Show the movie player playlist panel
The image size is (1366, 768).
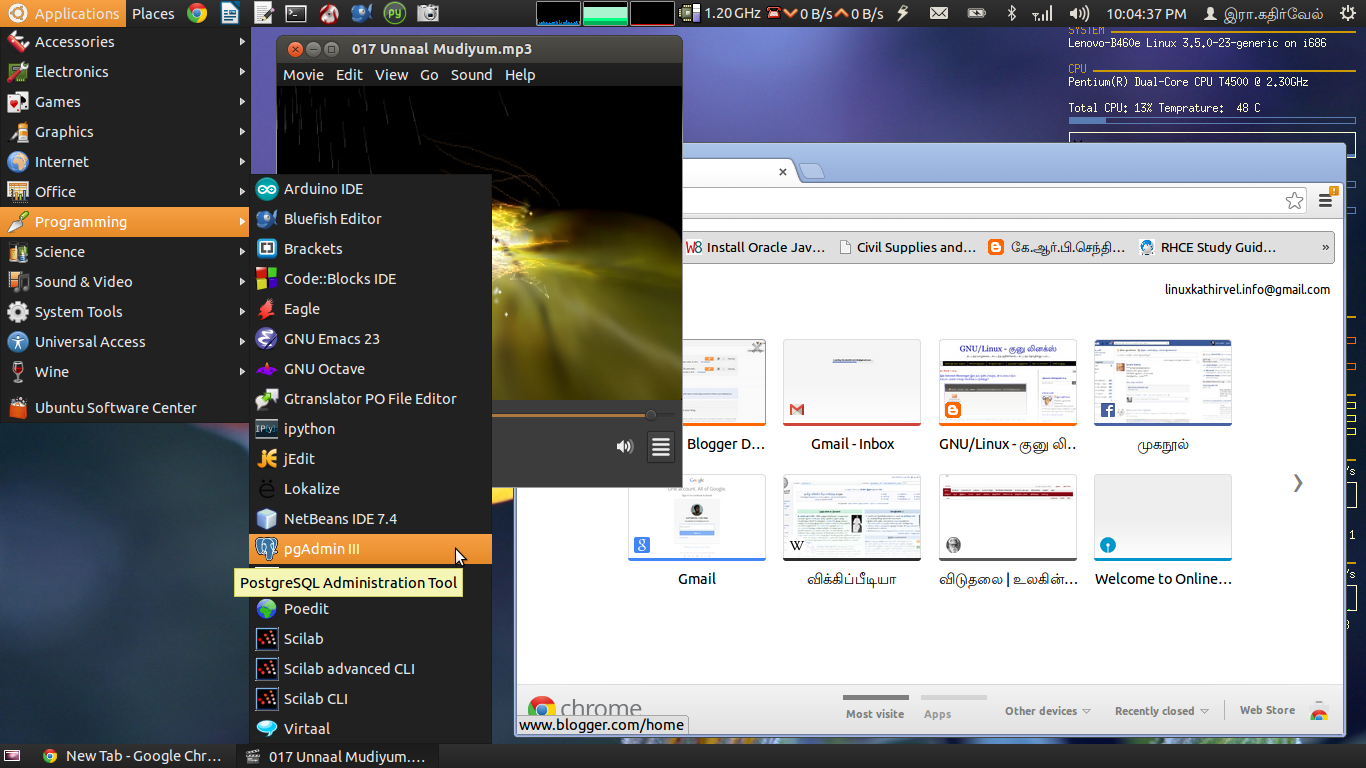pyautogui.click(x=660, y=447)
